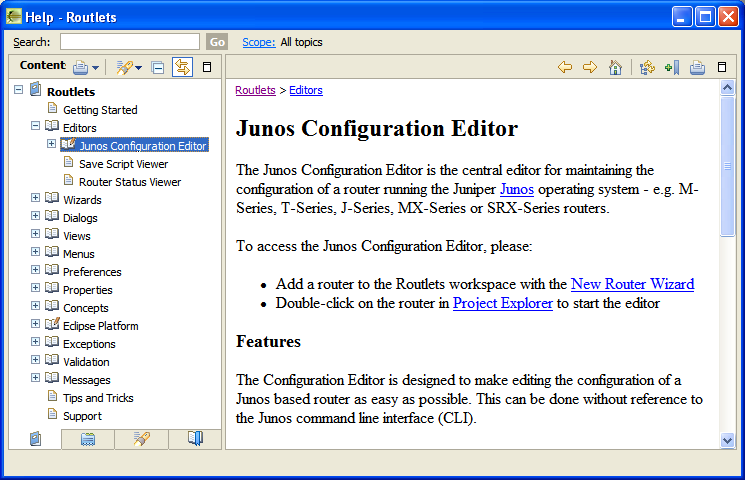
Task: Expand the Validation node
Action: point(36,360)
